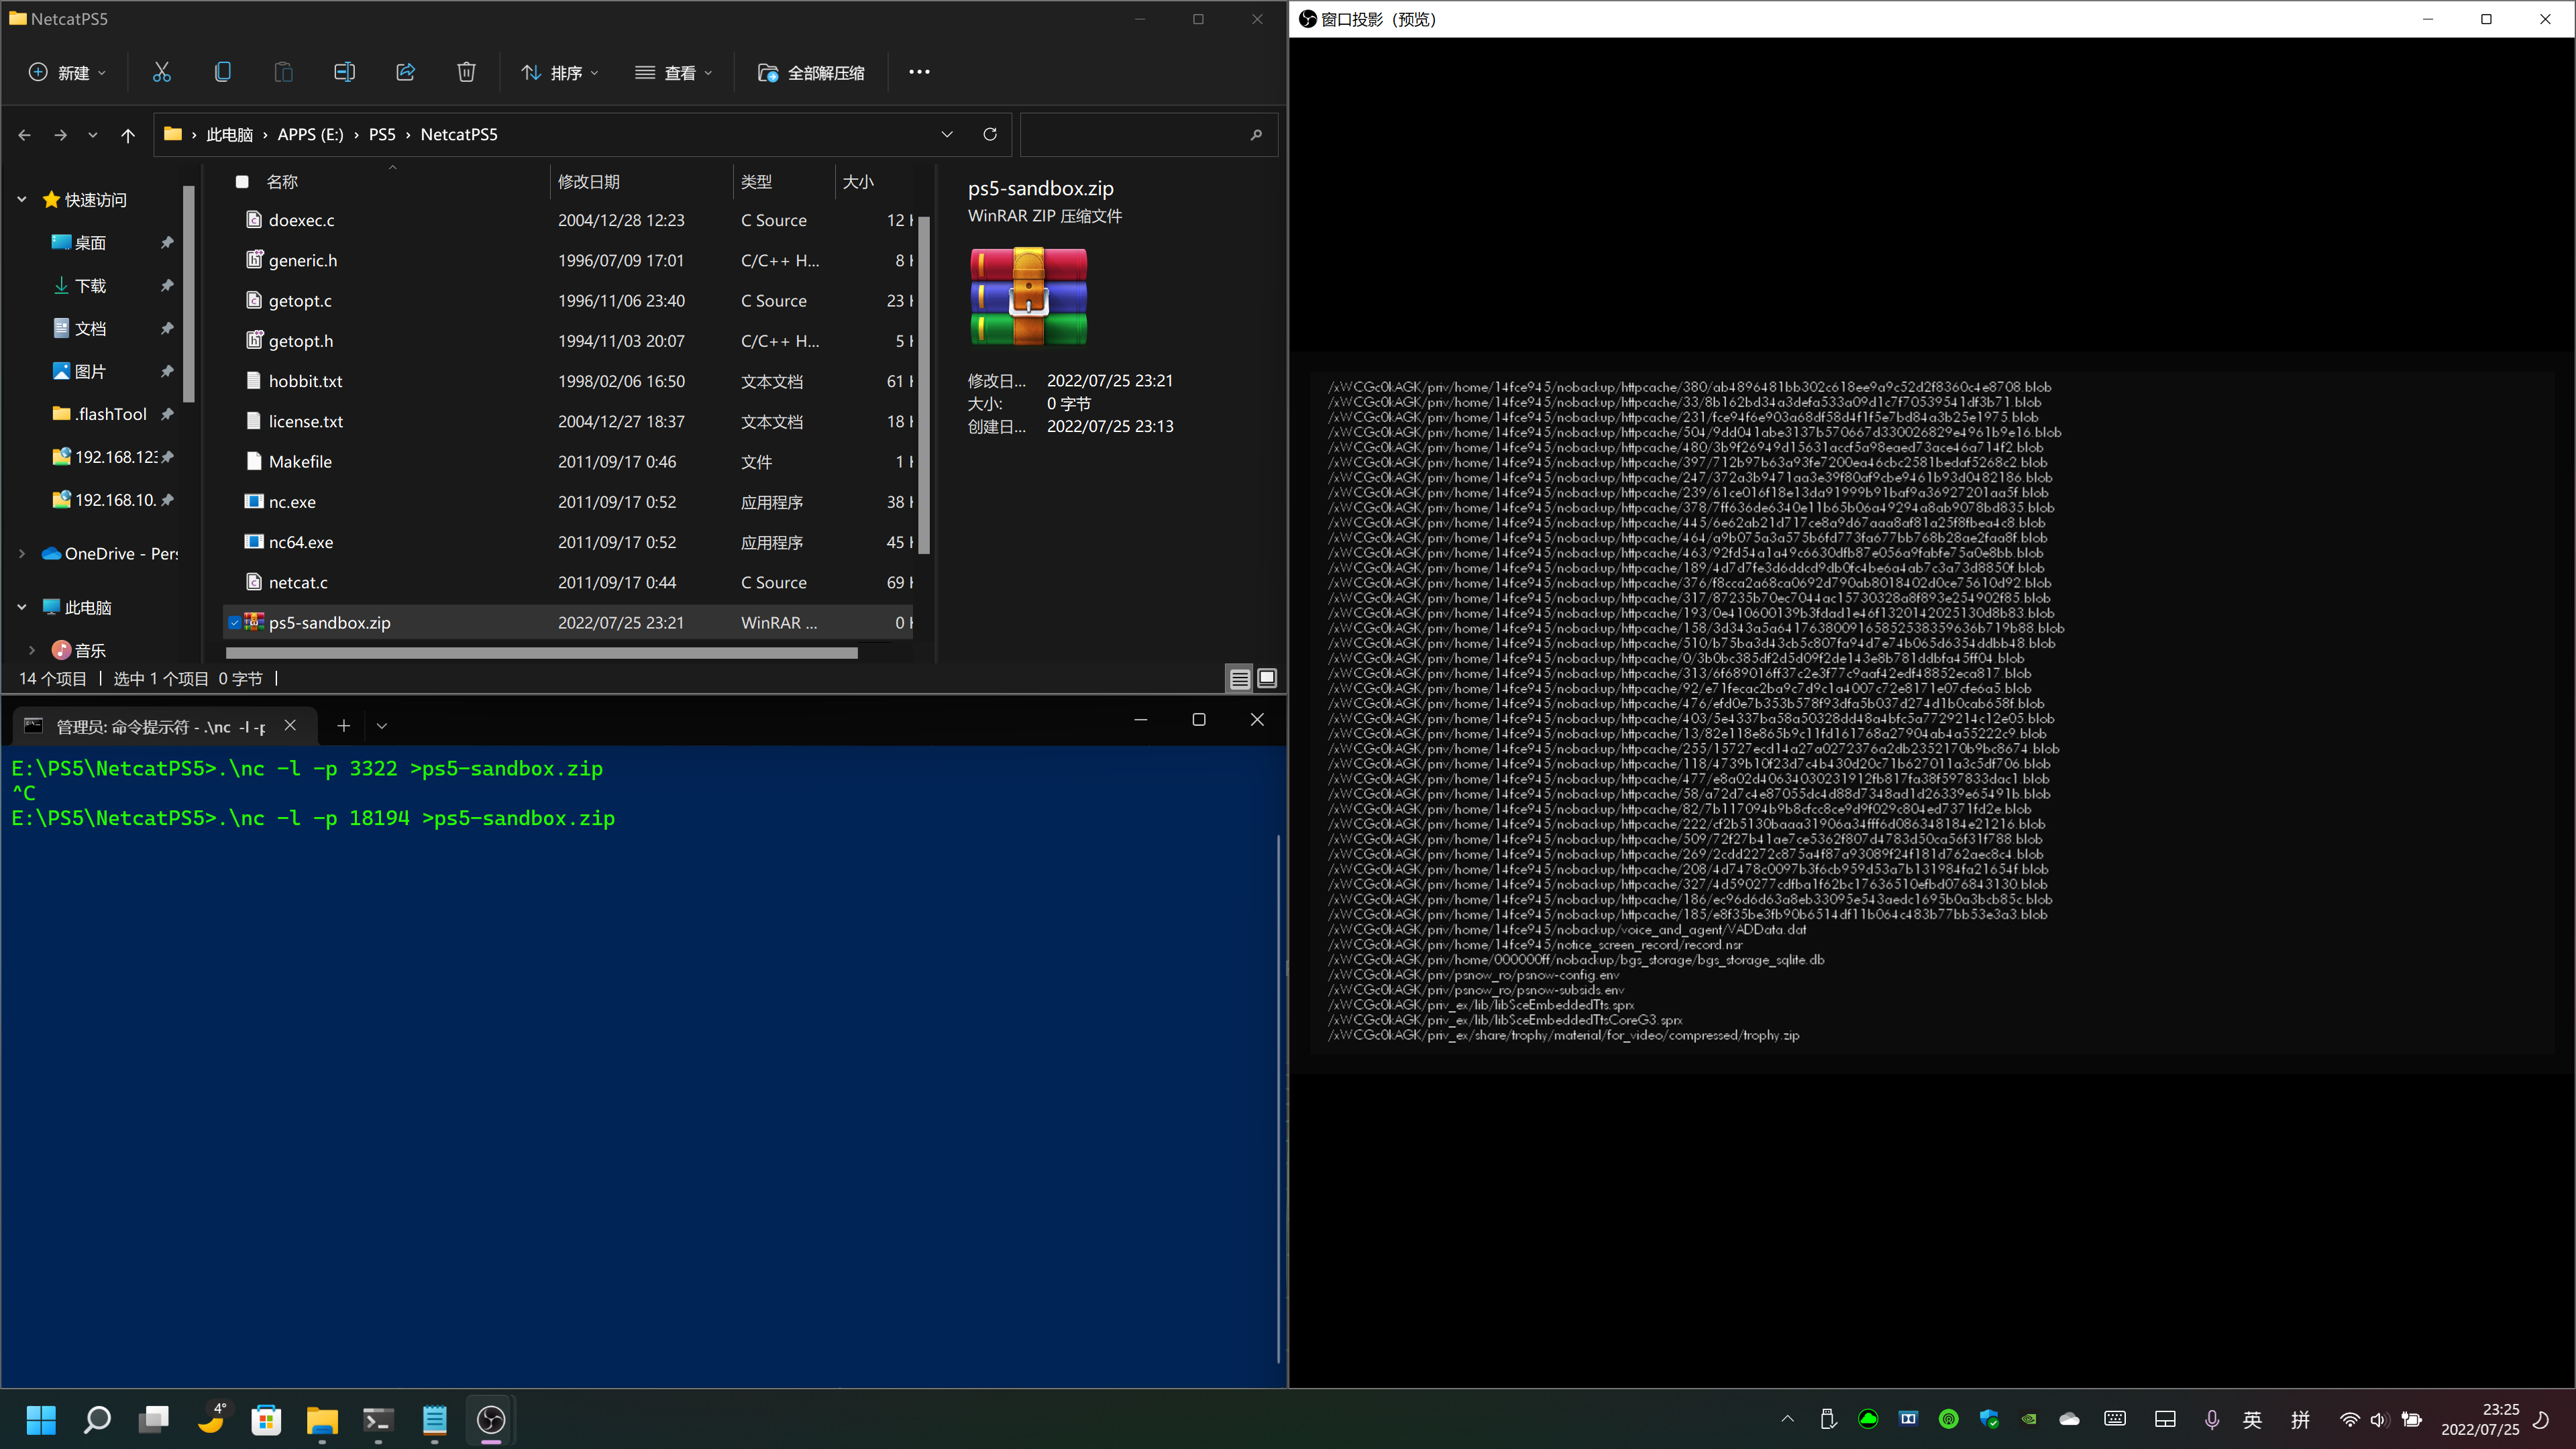Click the Share icon in Explorer toolbar

(x=405, y=72)
